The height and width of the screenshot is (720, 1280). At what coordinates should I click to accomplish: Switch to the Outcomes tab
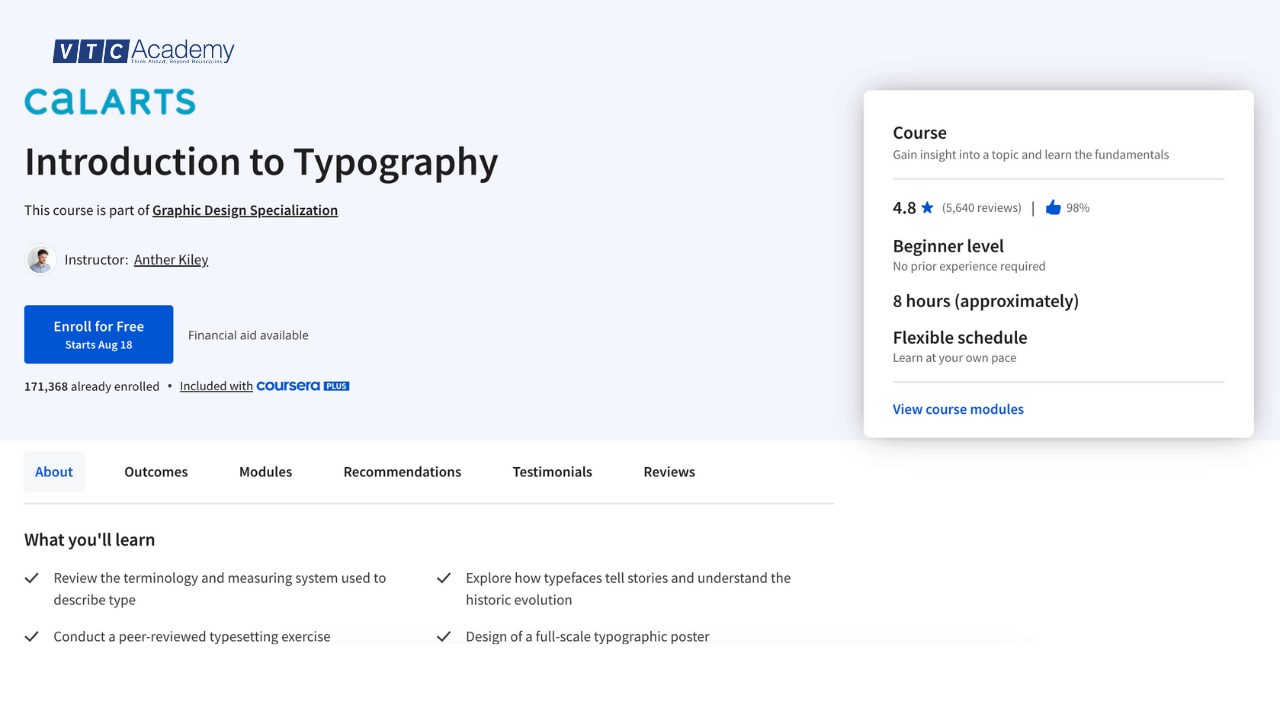coord(155,471)
